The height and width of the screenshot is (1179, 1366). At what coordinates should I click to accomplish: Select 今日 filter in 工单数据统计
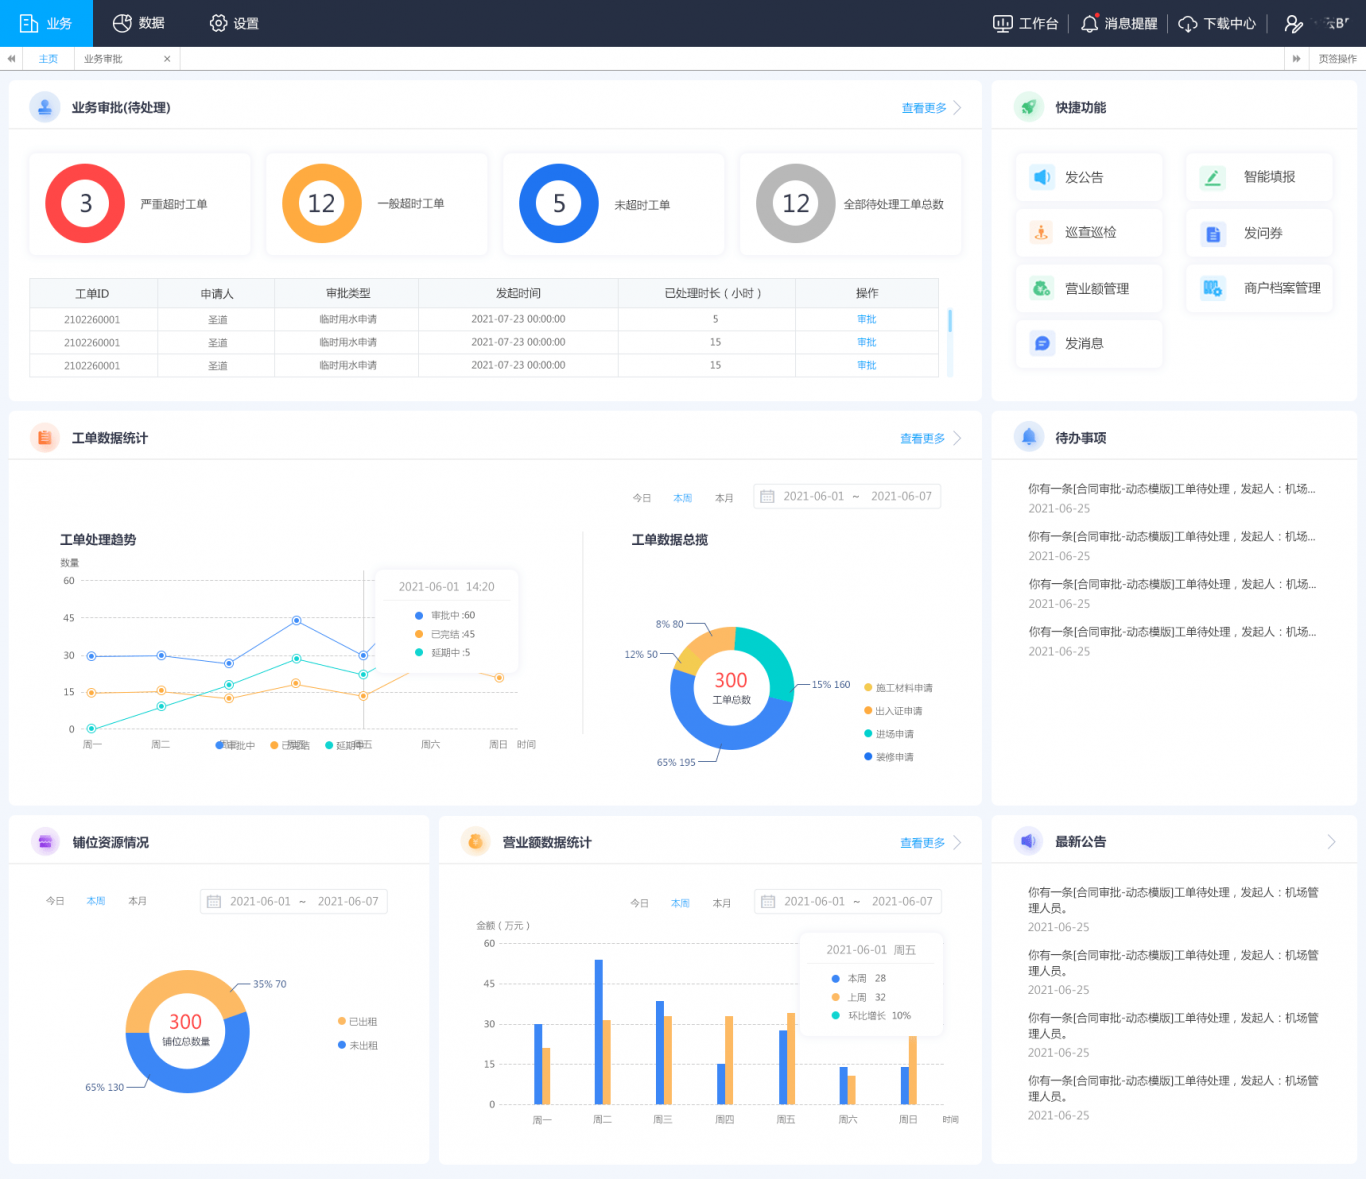pyautogui.click(x=642, y=498)
